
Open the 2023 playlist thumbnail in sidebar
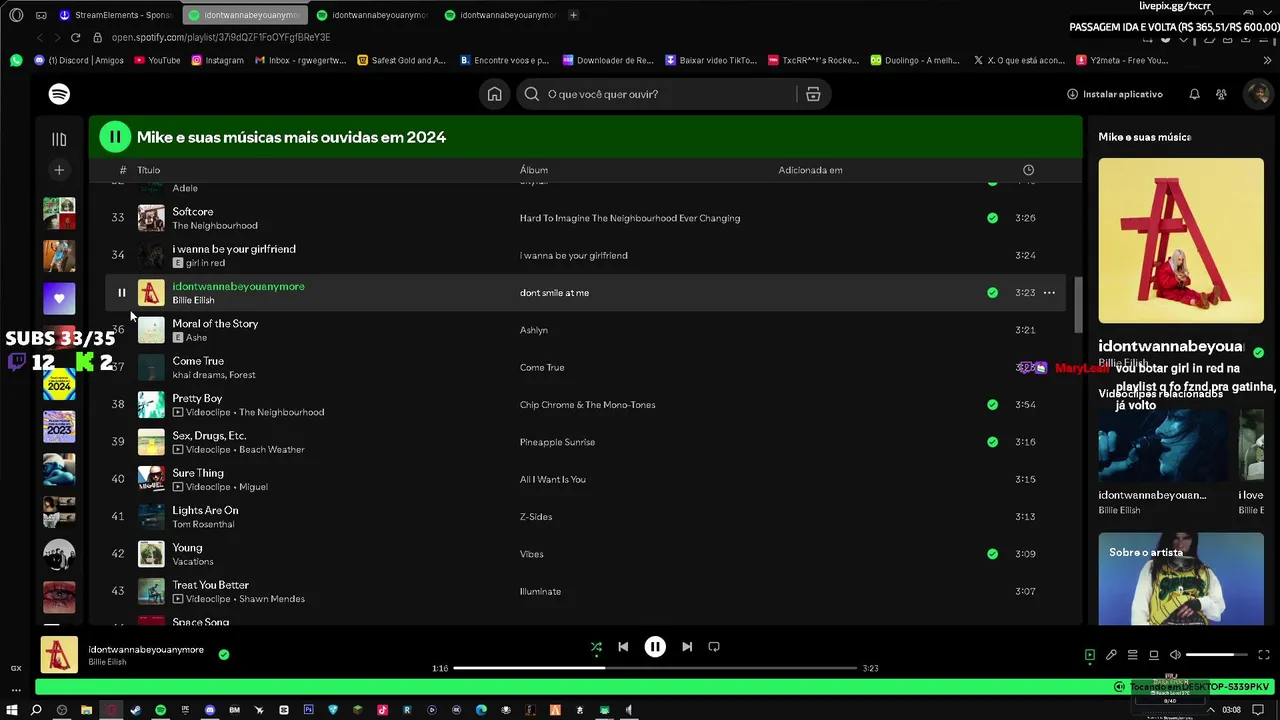59,426
